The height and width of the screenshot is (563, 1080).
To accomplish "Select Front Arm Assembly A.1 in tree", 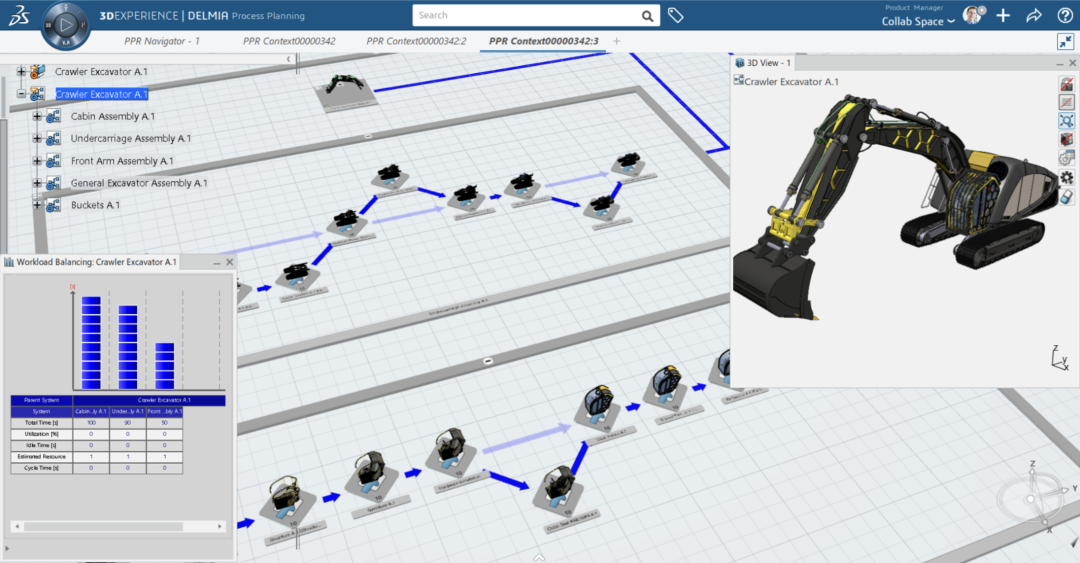I will 121,161.
